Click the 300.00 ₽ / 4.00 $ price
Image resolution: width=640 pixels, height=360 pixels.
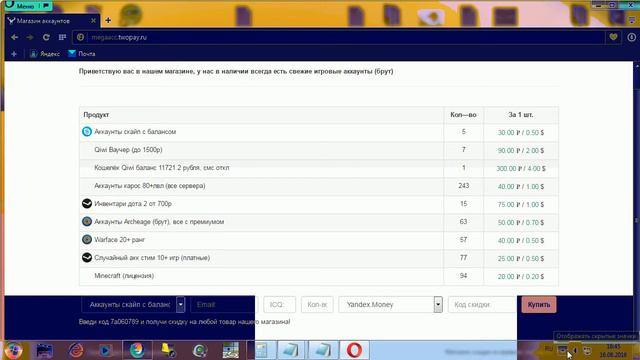pyautogui.click(x=521, y=168)
